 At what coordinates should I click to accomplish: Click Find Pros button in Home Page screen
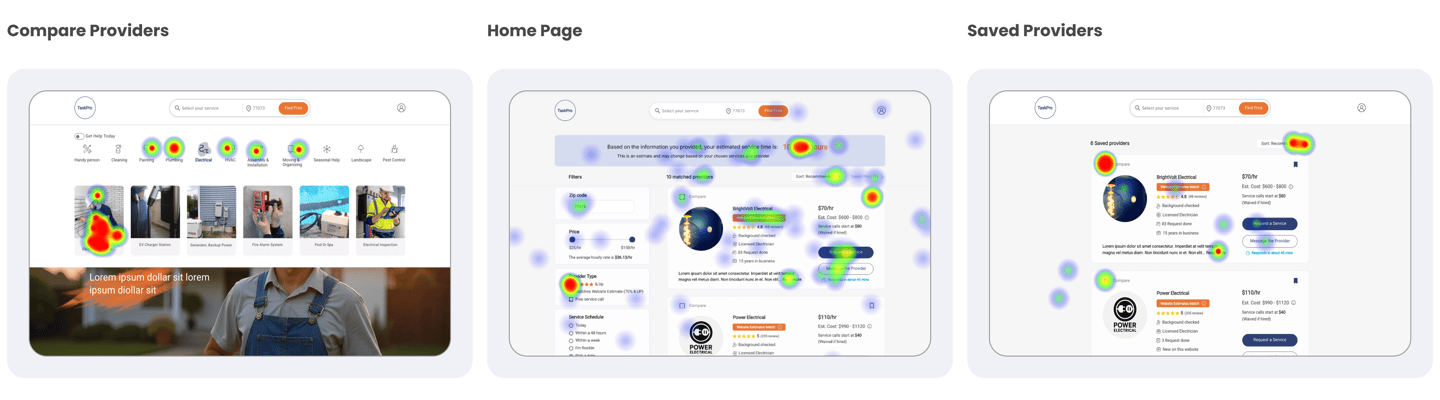pos(773,111)
